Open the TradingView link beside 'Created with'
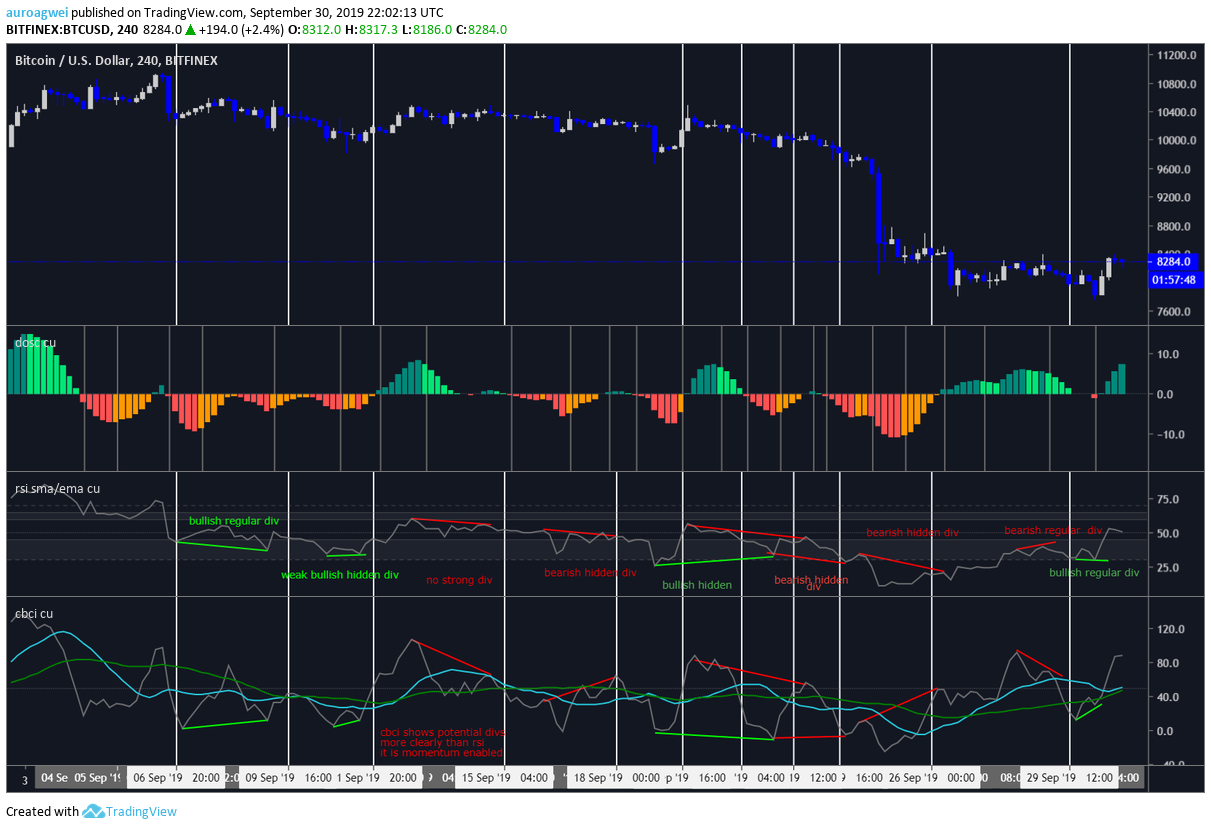The width and height of the screenshot is (1211, 829). point(142,811)
